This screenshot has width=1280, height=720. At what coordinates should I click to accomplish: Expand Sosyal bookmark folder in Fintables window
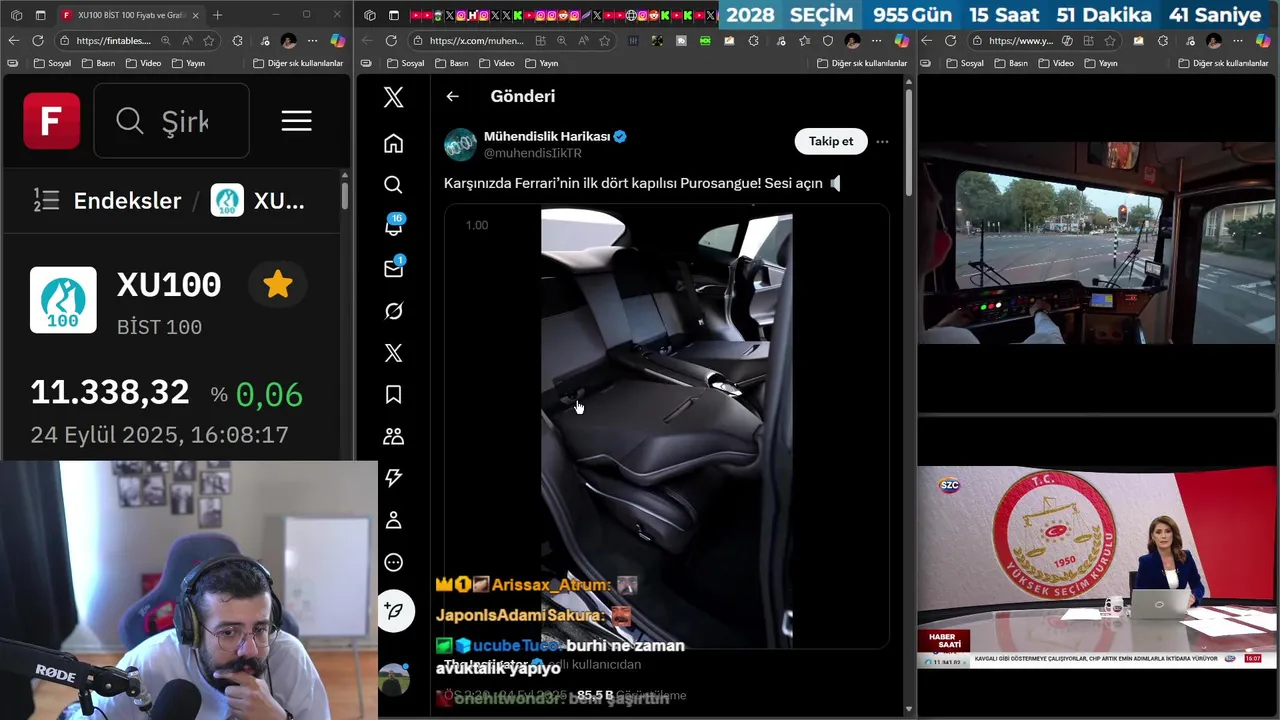52,63
